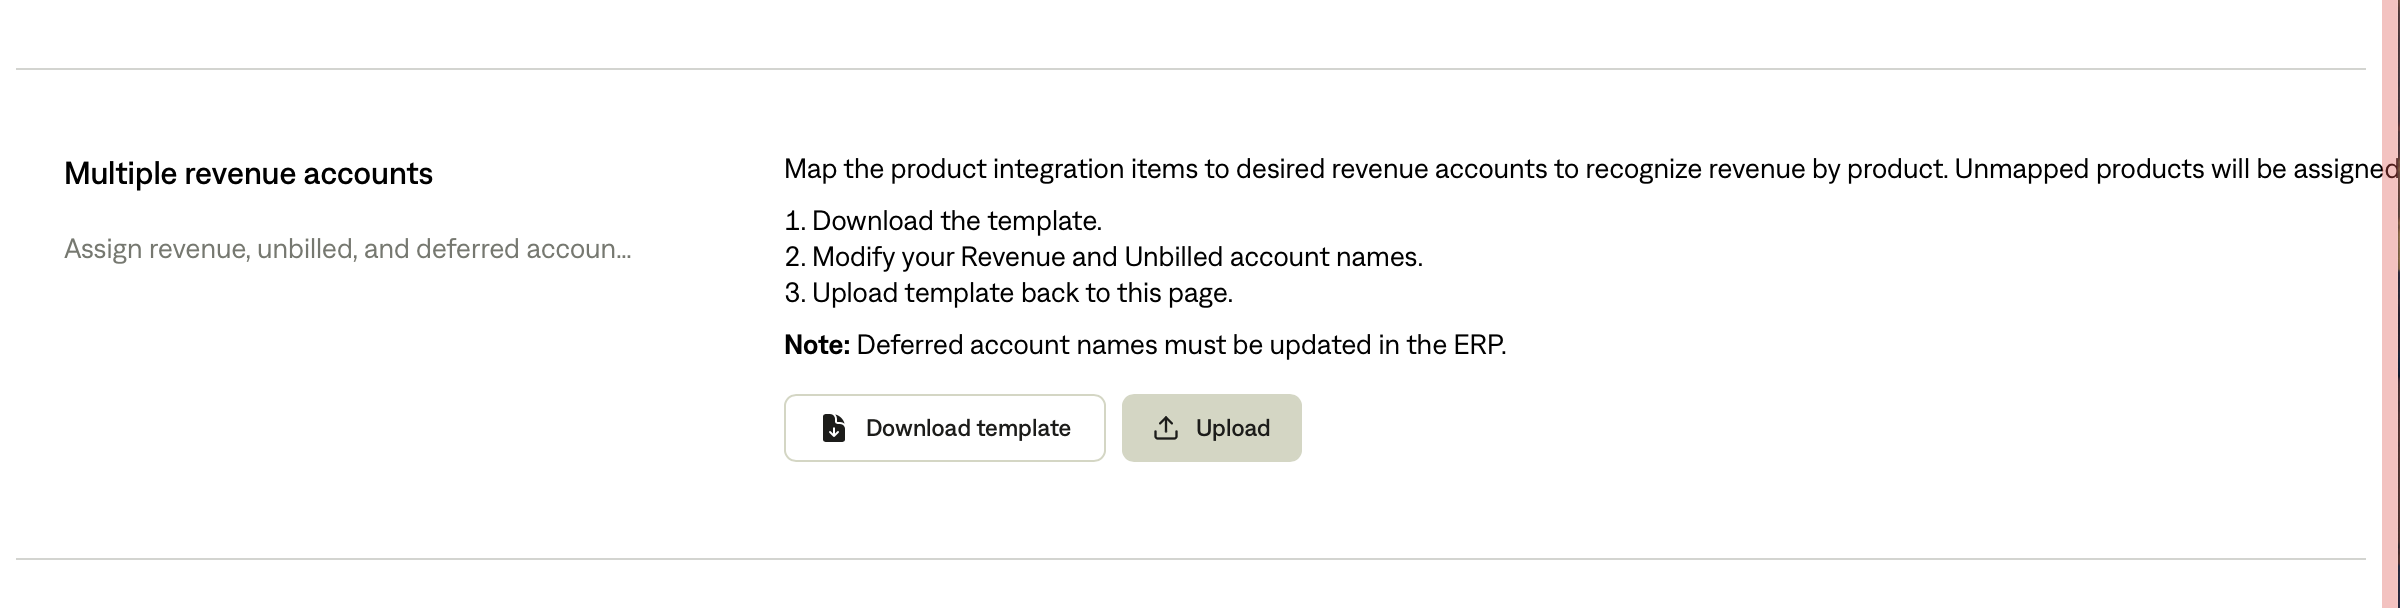2400x608 pixels.
Task: Click the '1.' list number marker
Action: [794, 221]
